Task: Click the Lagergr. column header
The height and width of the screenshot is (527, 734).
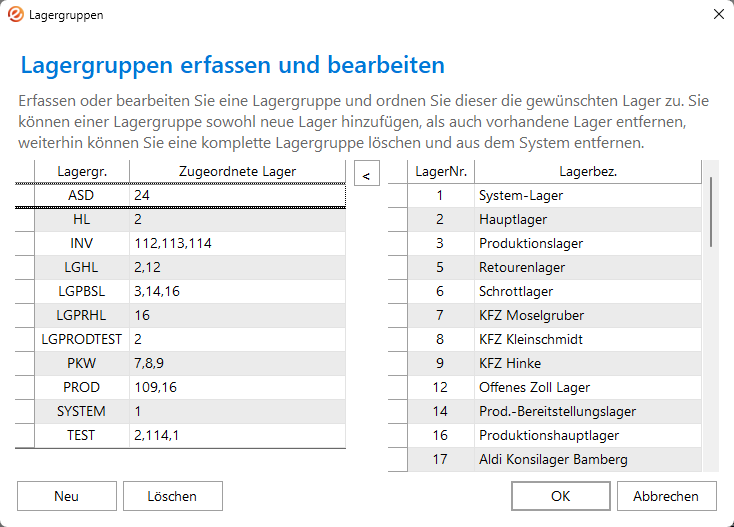Action: [82, 172]
